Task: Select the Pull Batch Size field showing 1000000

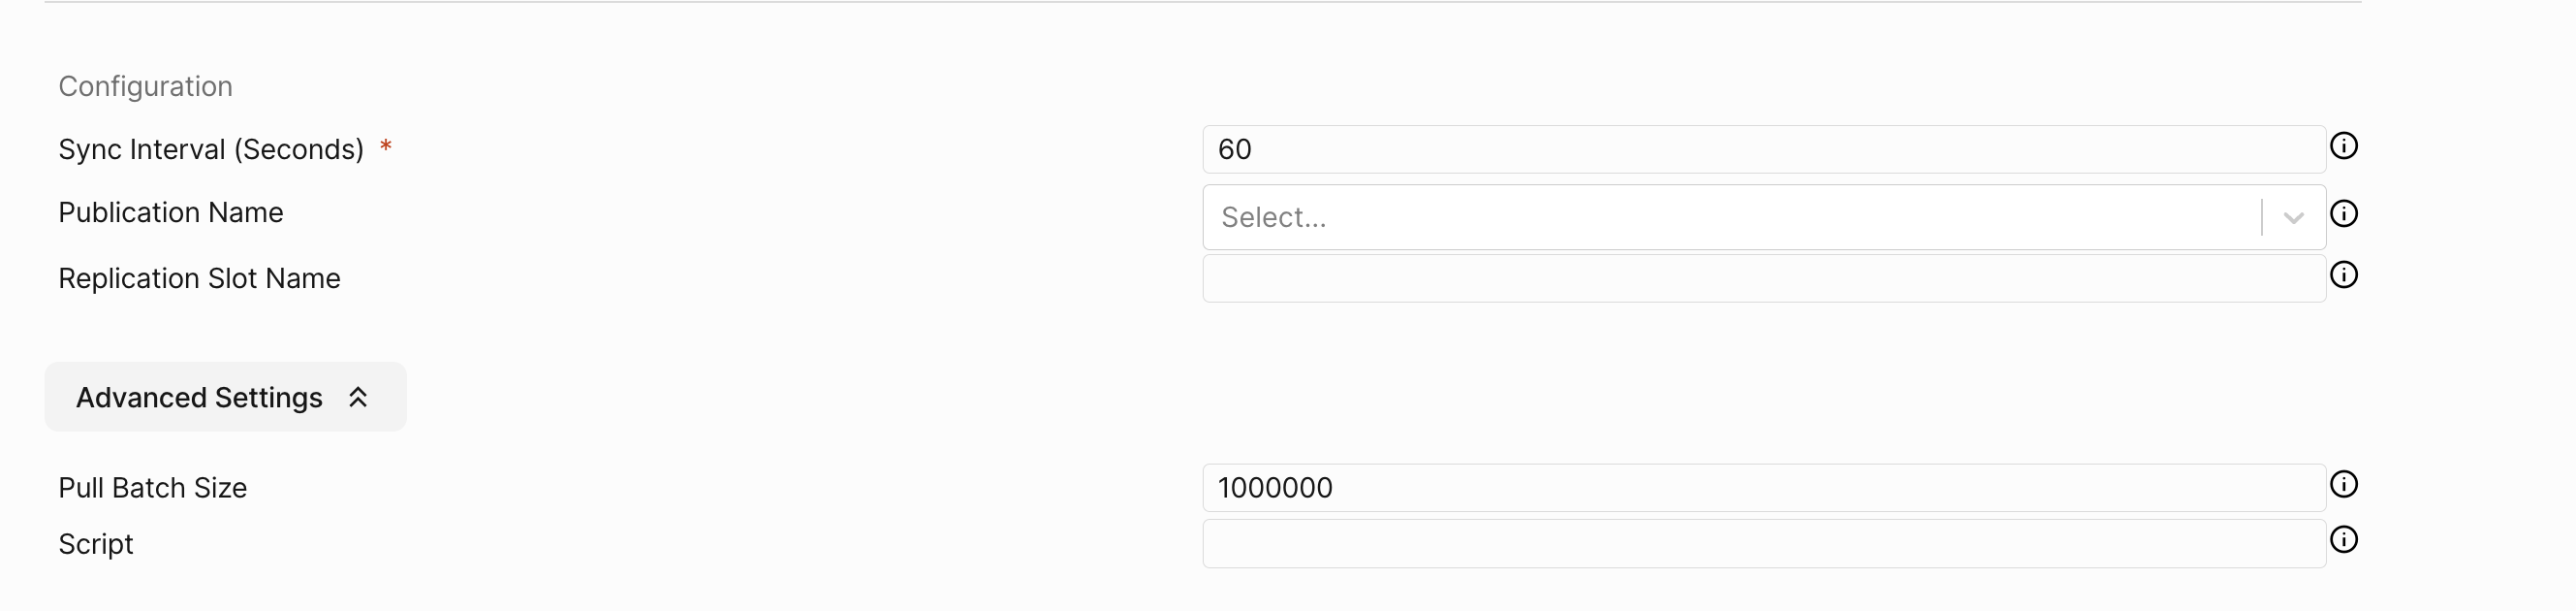Action: 1764,488
